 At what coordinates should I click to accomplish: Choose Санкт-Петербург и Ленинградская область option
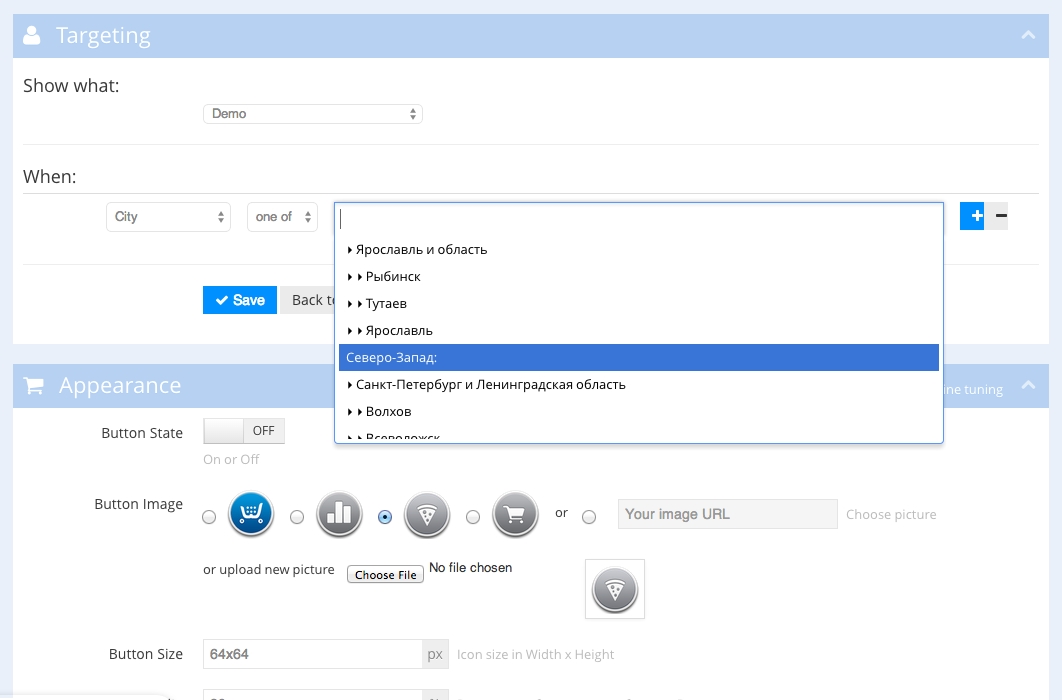coord(490,385)
